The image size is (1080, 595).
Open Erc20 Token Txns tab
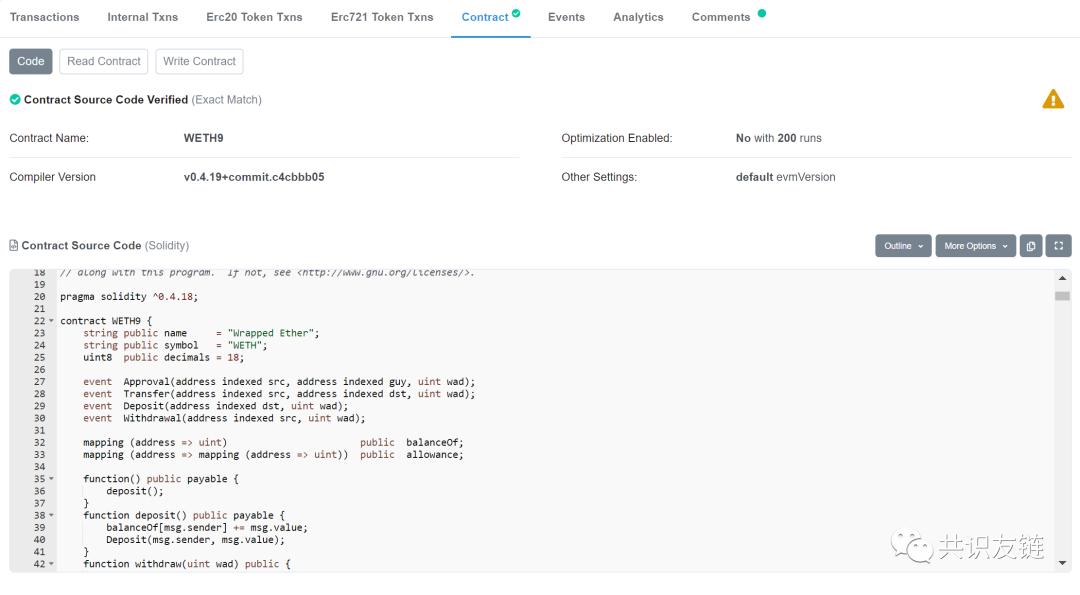254,17
